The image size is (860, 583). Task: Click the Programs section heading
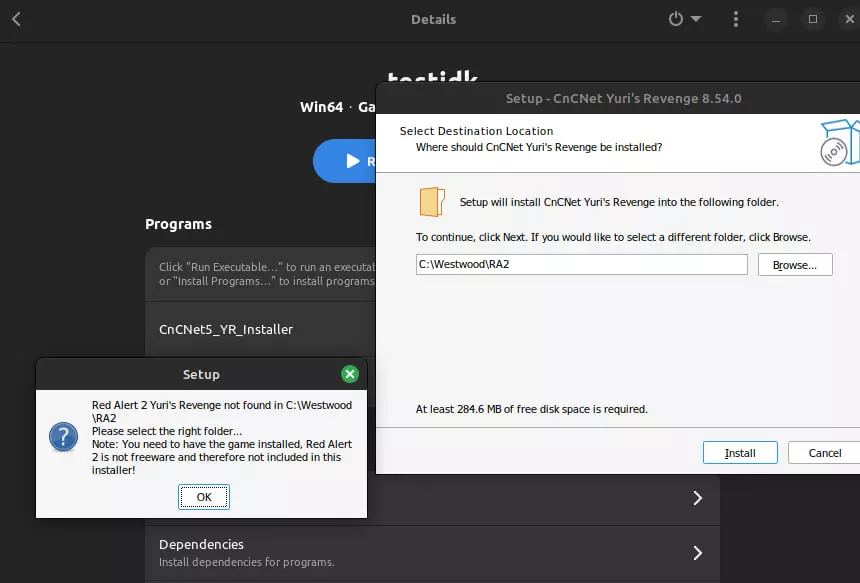178,224
